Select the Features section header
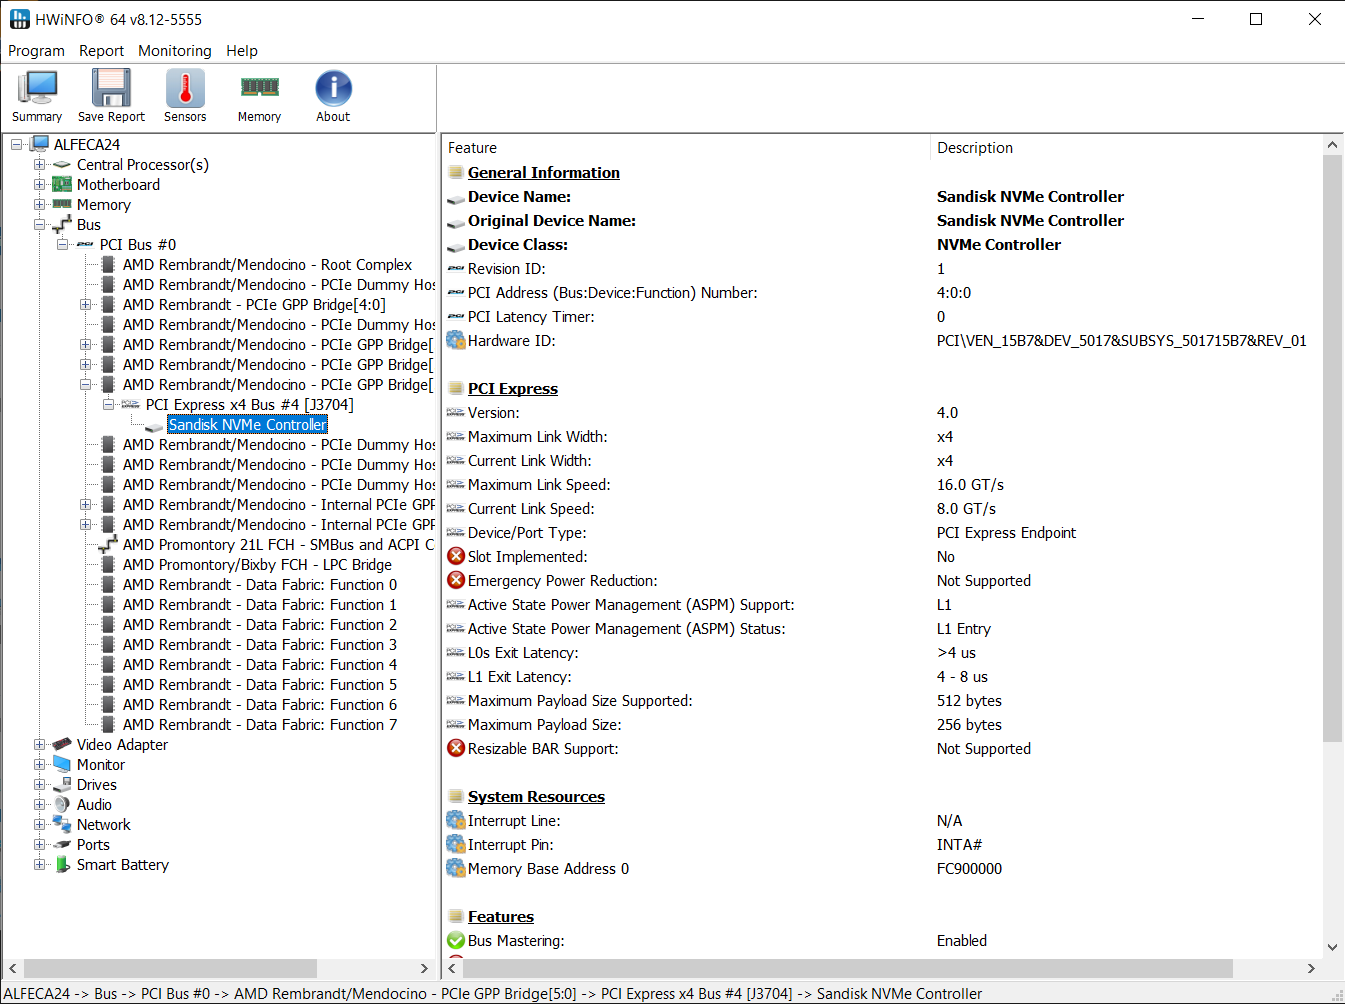 point(501,916)
